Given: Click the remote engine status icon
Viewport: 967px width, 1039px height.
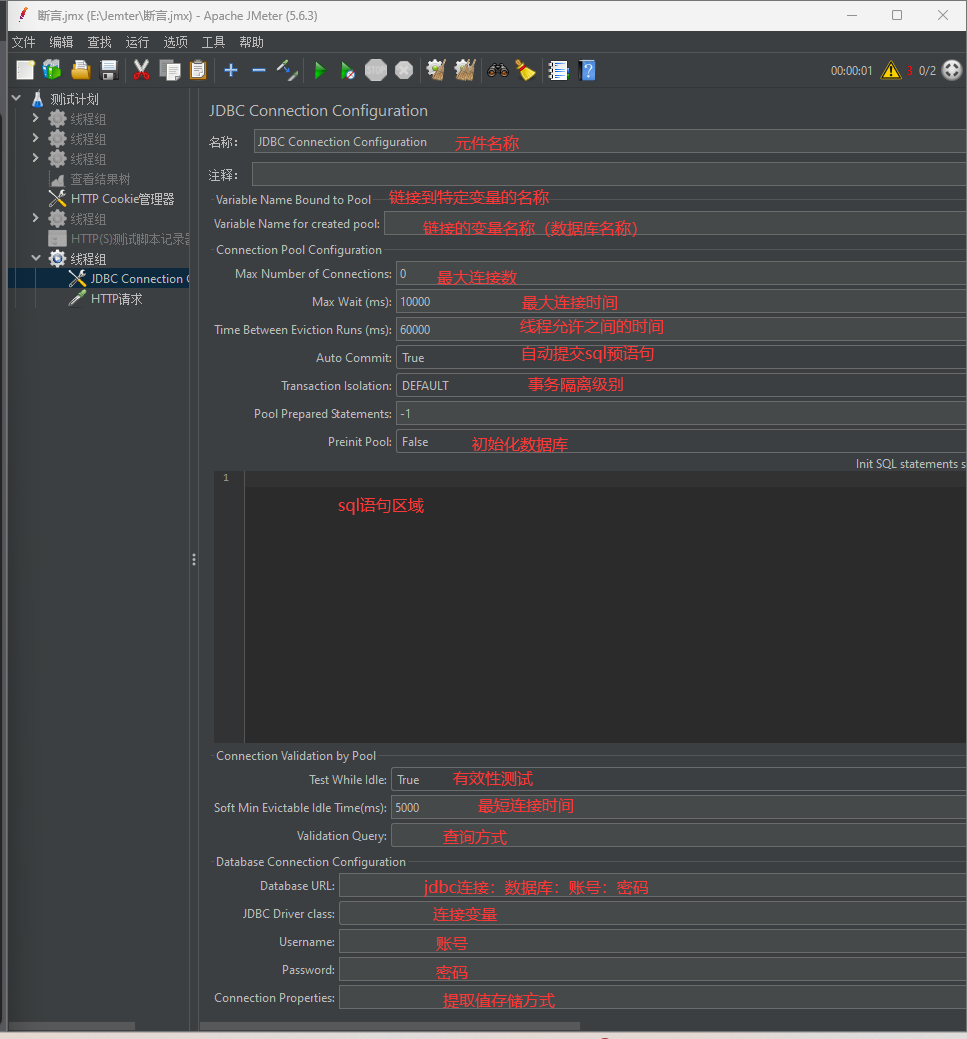Looking at the screenshot, I should pos(952,70).
